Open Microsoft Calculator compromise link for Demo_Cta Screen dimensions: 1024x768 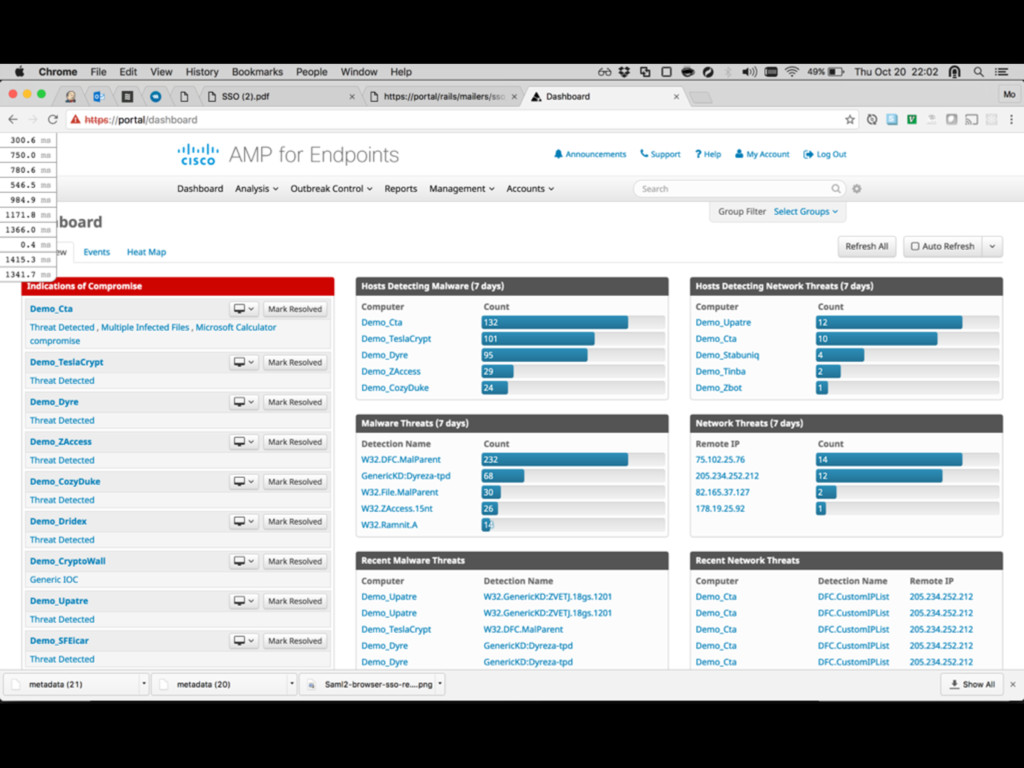[x=153, y=334]
